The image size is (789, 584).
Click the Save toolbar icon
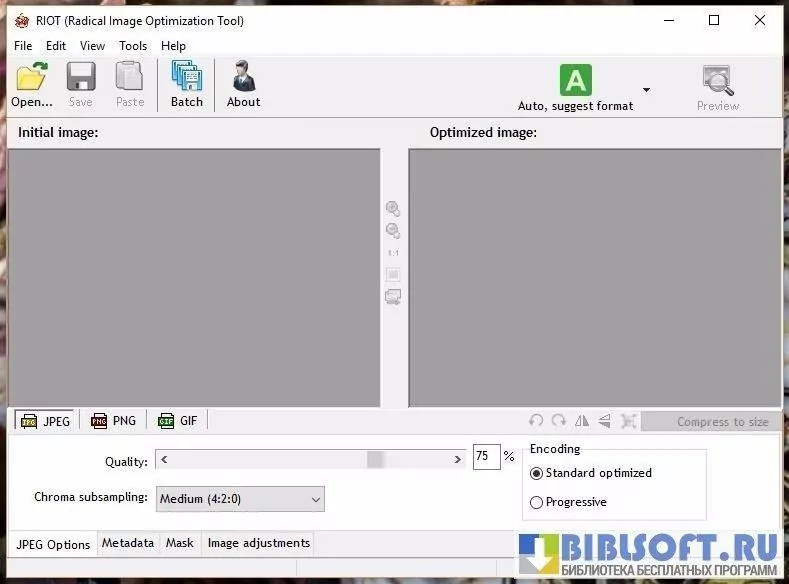(81, 78)
